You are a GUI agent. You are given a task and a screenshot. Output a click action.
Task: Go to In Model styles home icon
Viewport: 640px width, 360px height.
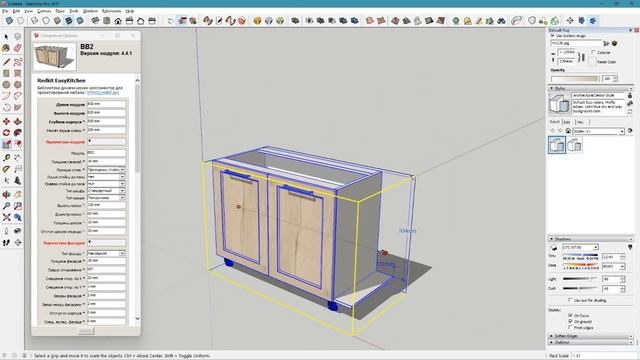click(x=568, y=131)
